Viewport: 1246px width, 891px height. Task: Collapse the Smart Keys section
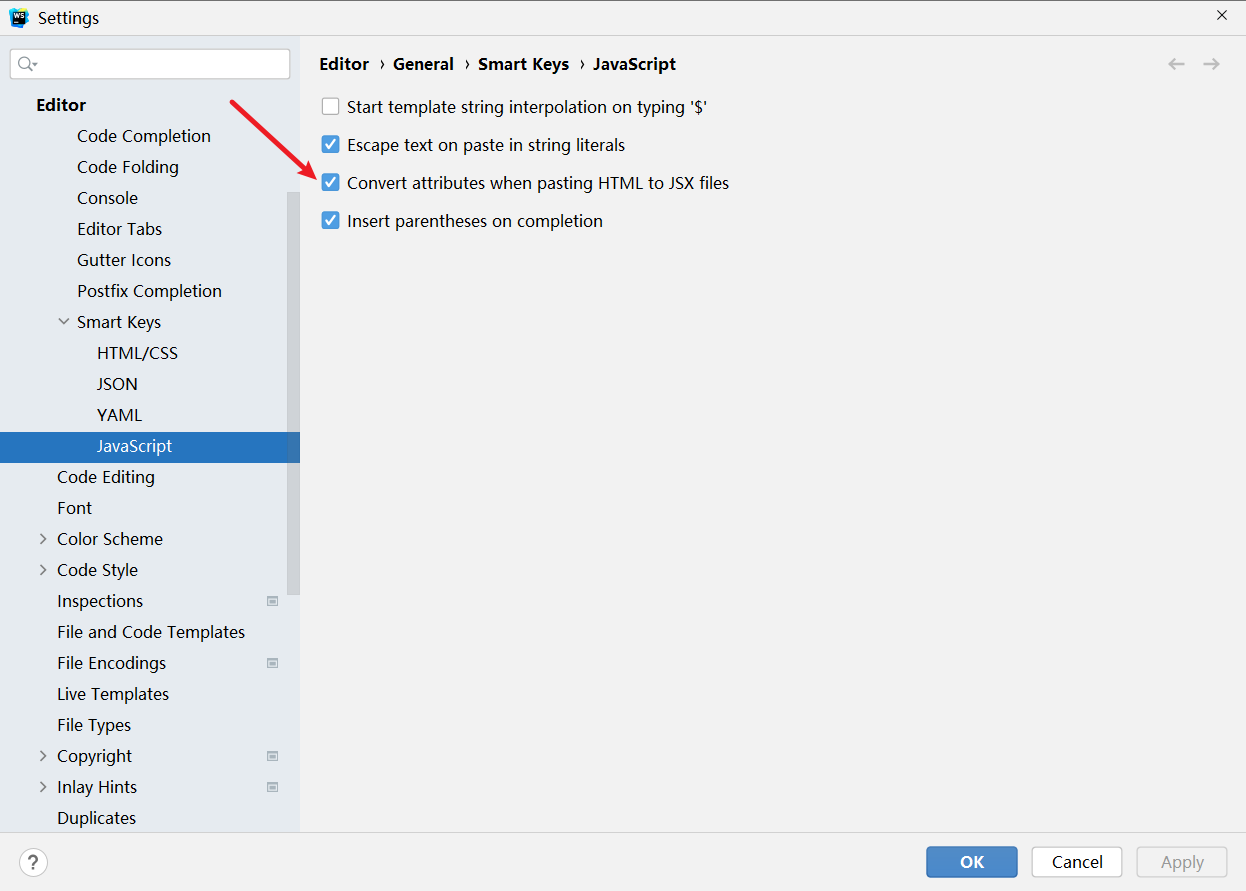(62, 321)
